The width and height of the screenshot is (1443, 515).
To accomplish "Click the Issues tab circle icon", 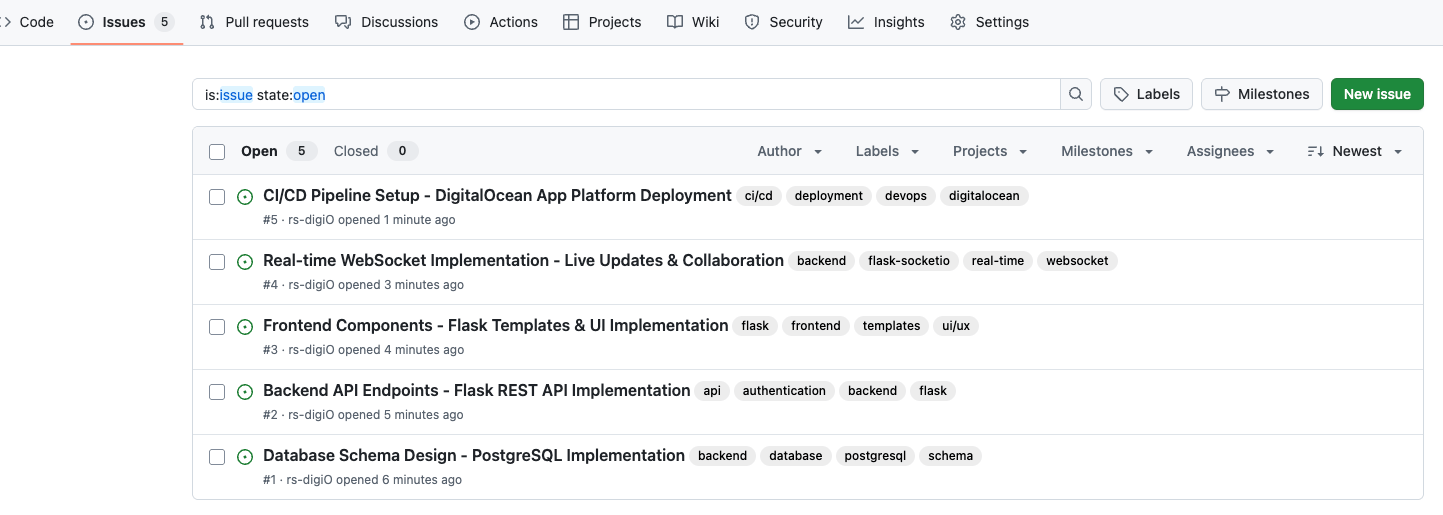I will 86,22.
